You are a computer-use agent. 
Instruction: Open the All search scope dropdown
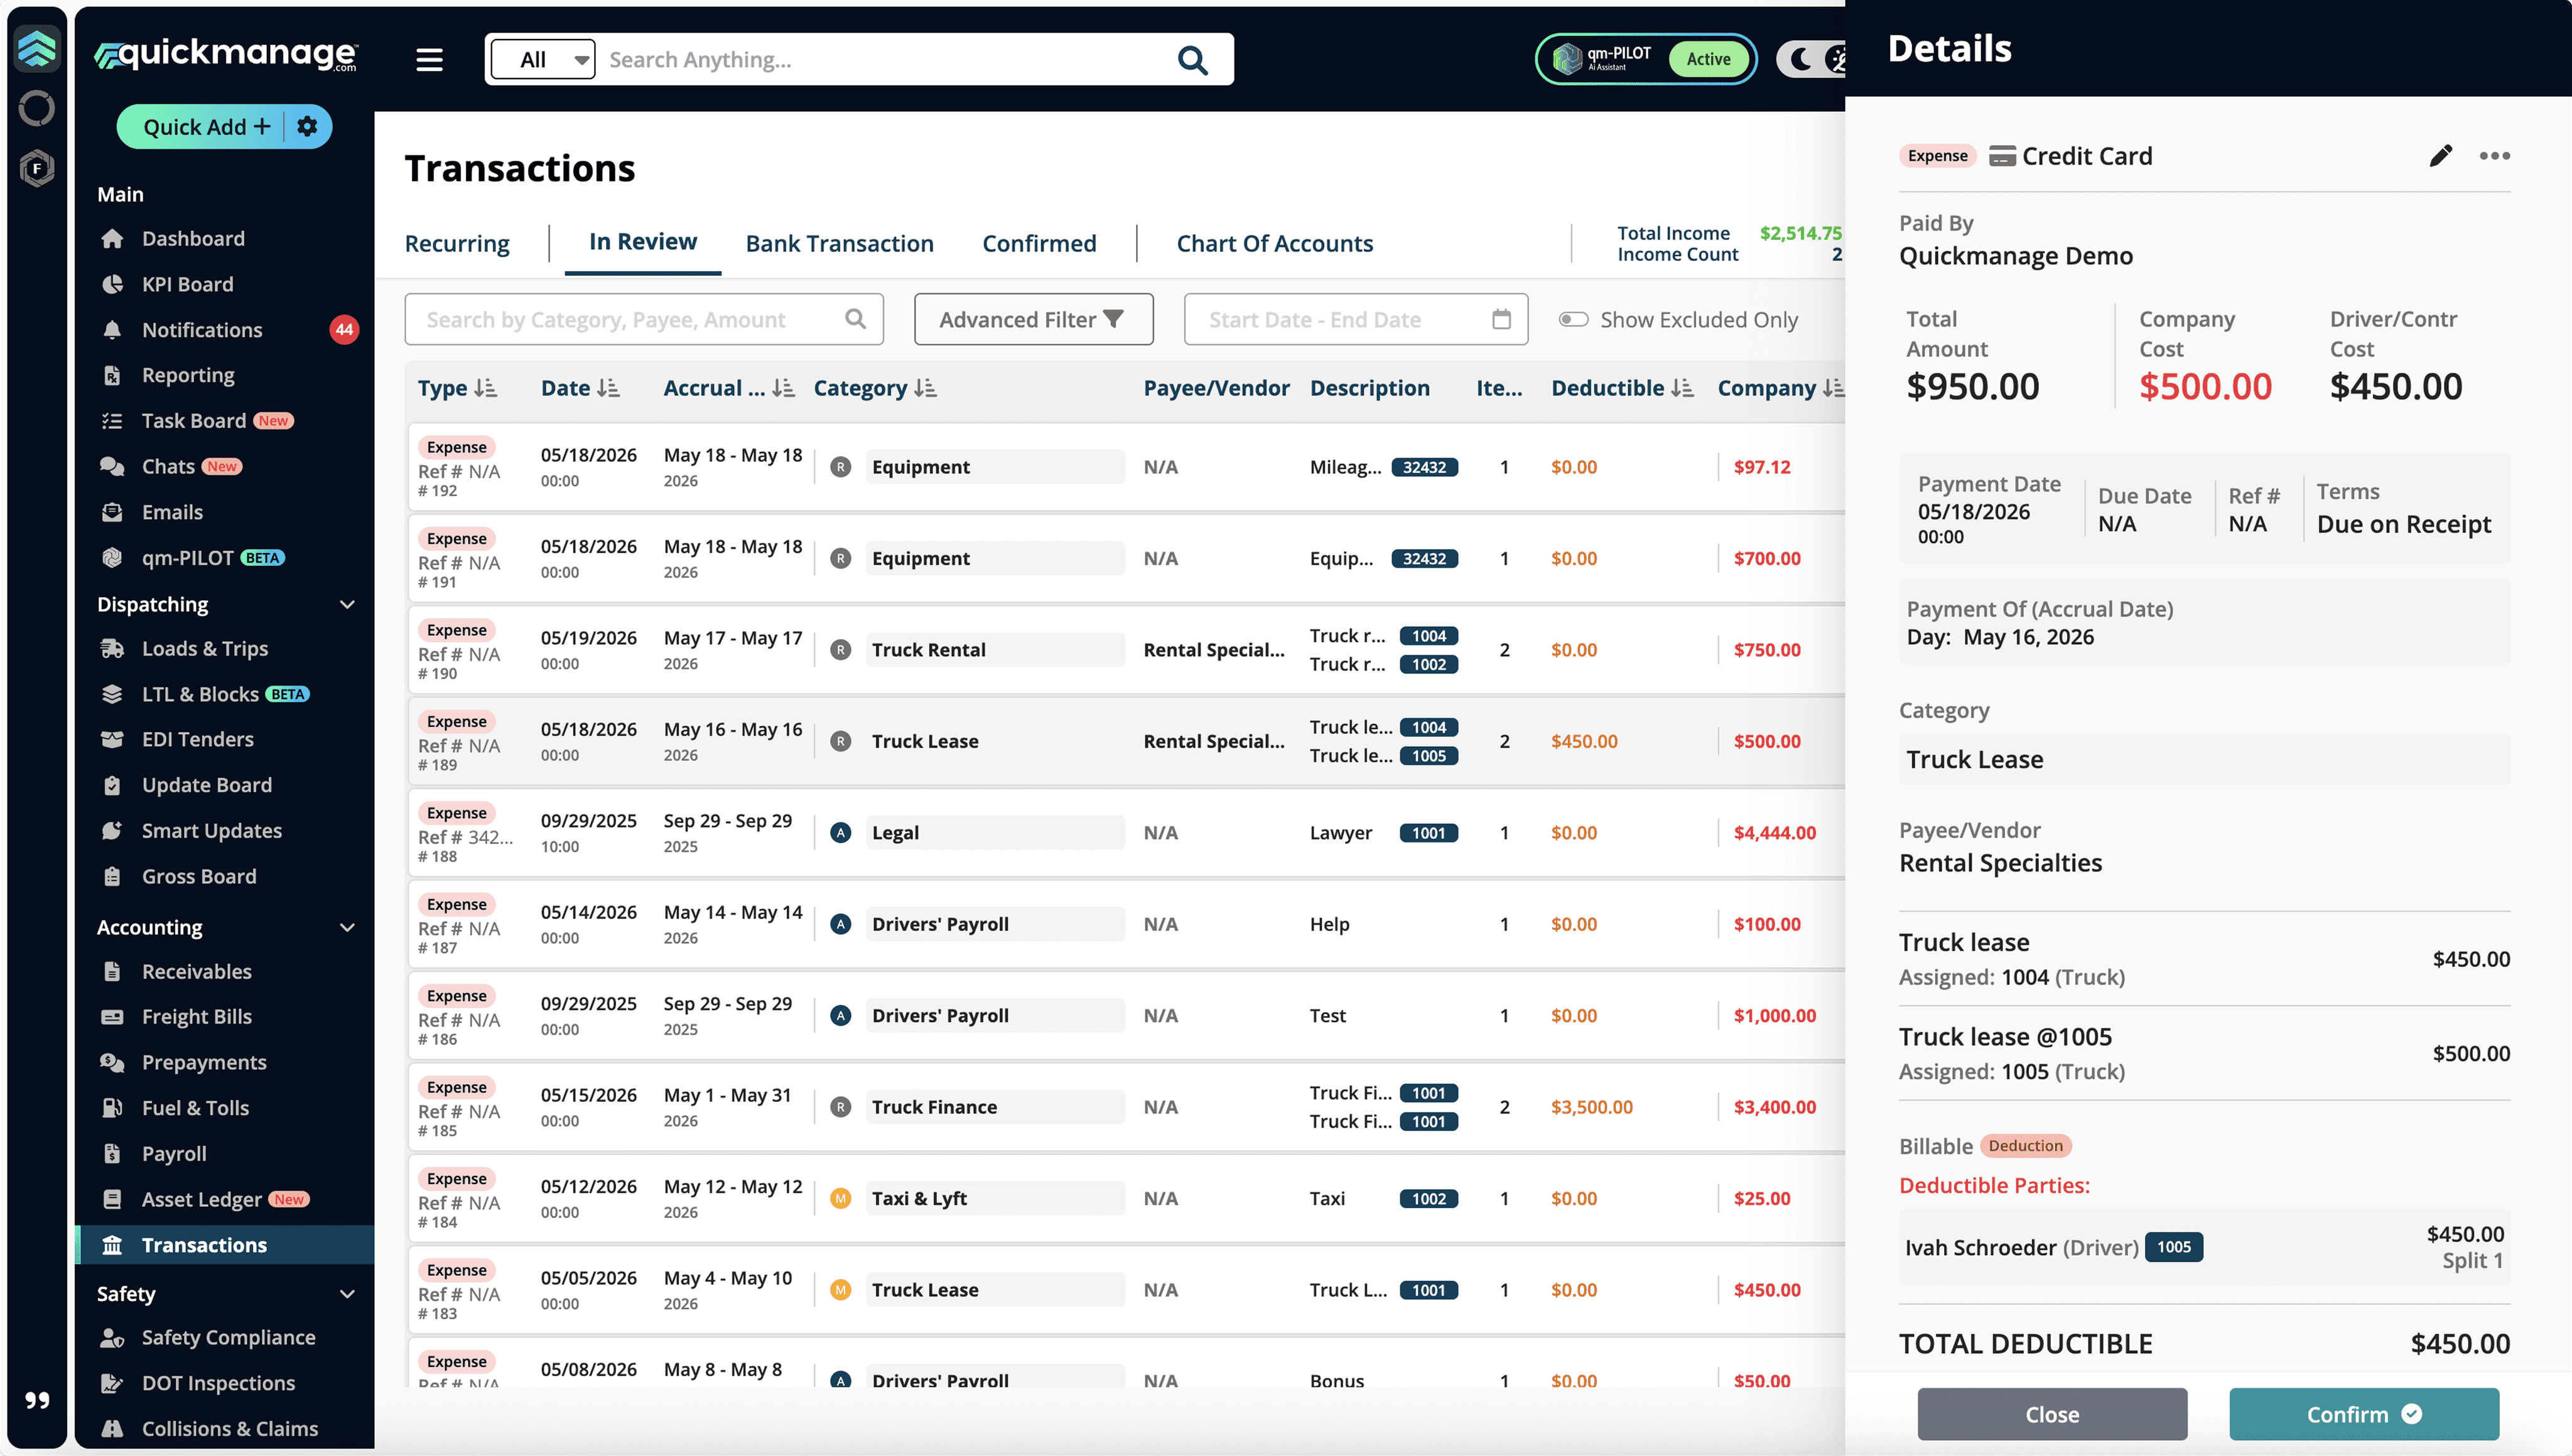(543, 60)
